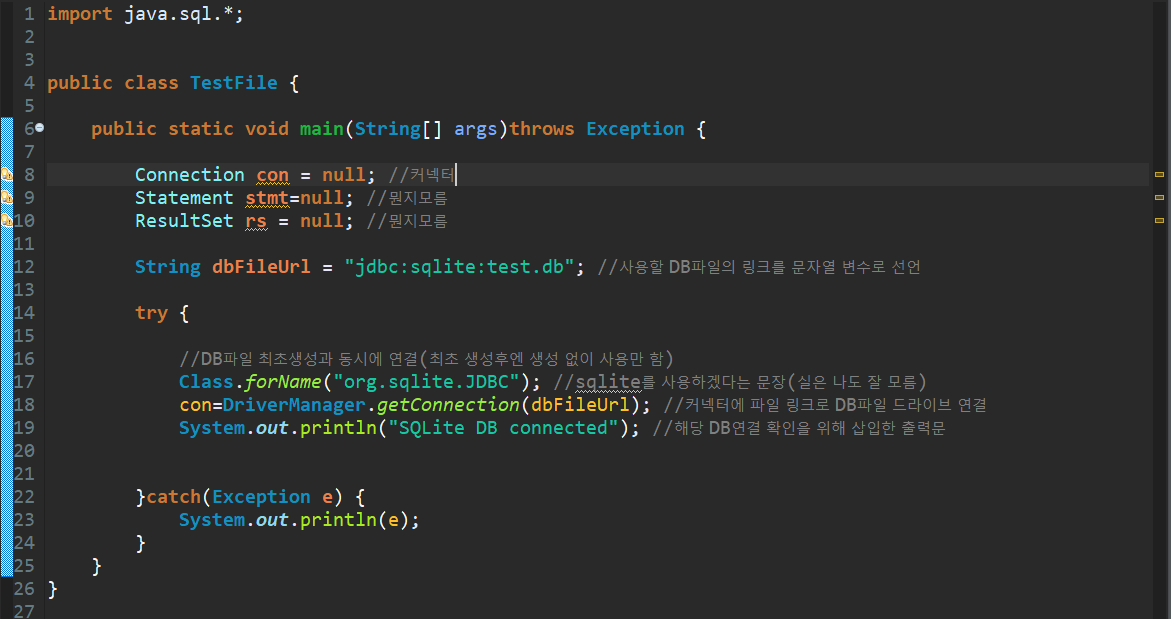
Task: Click the main method name
Action: click(322, 129)
